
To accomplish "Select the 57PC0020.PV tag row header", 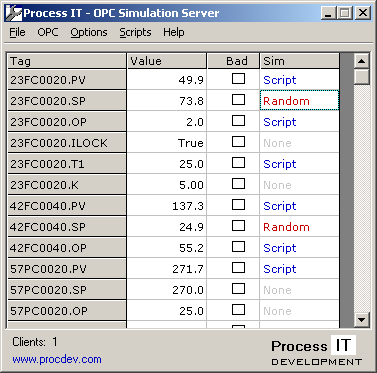I will 67,268.
